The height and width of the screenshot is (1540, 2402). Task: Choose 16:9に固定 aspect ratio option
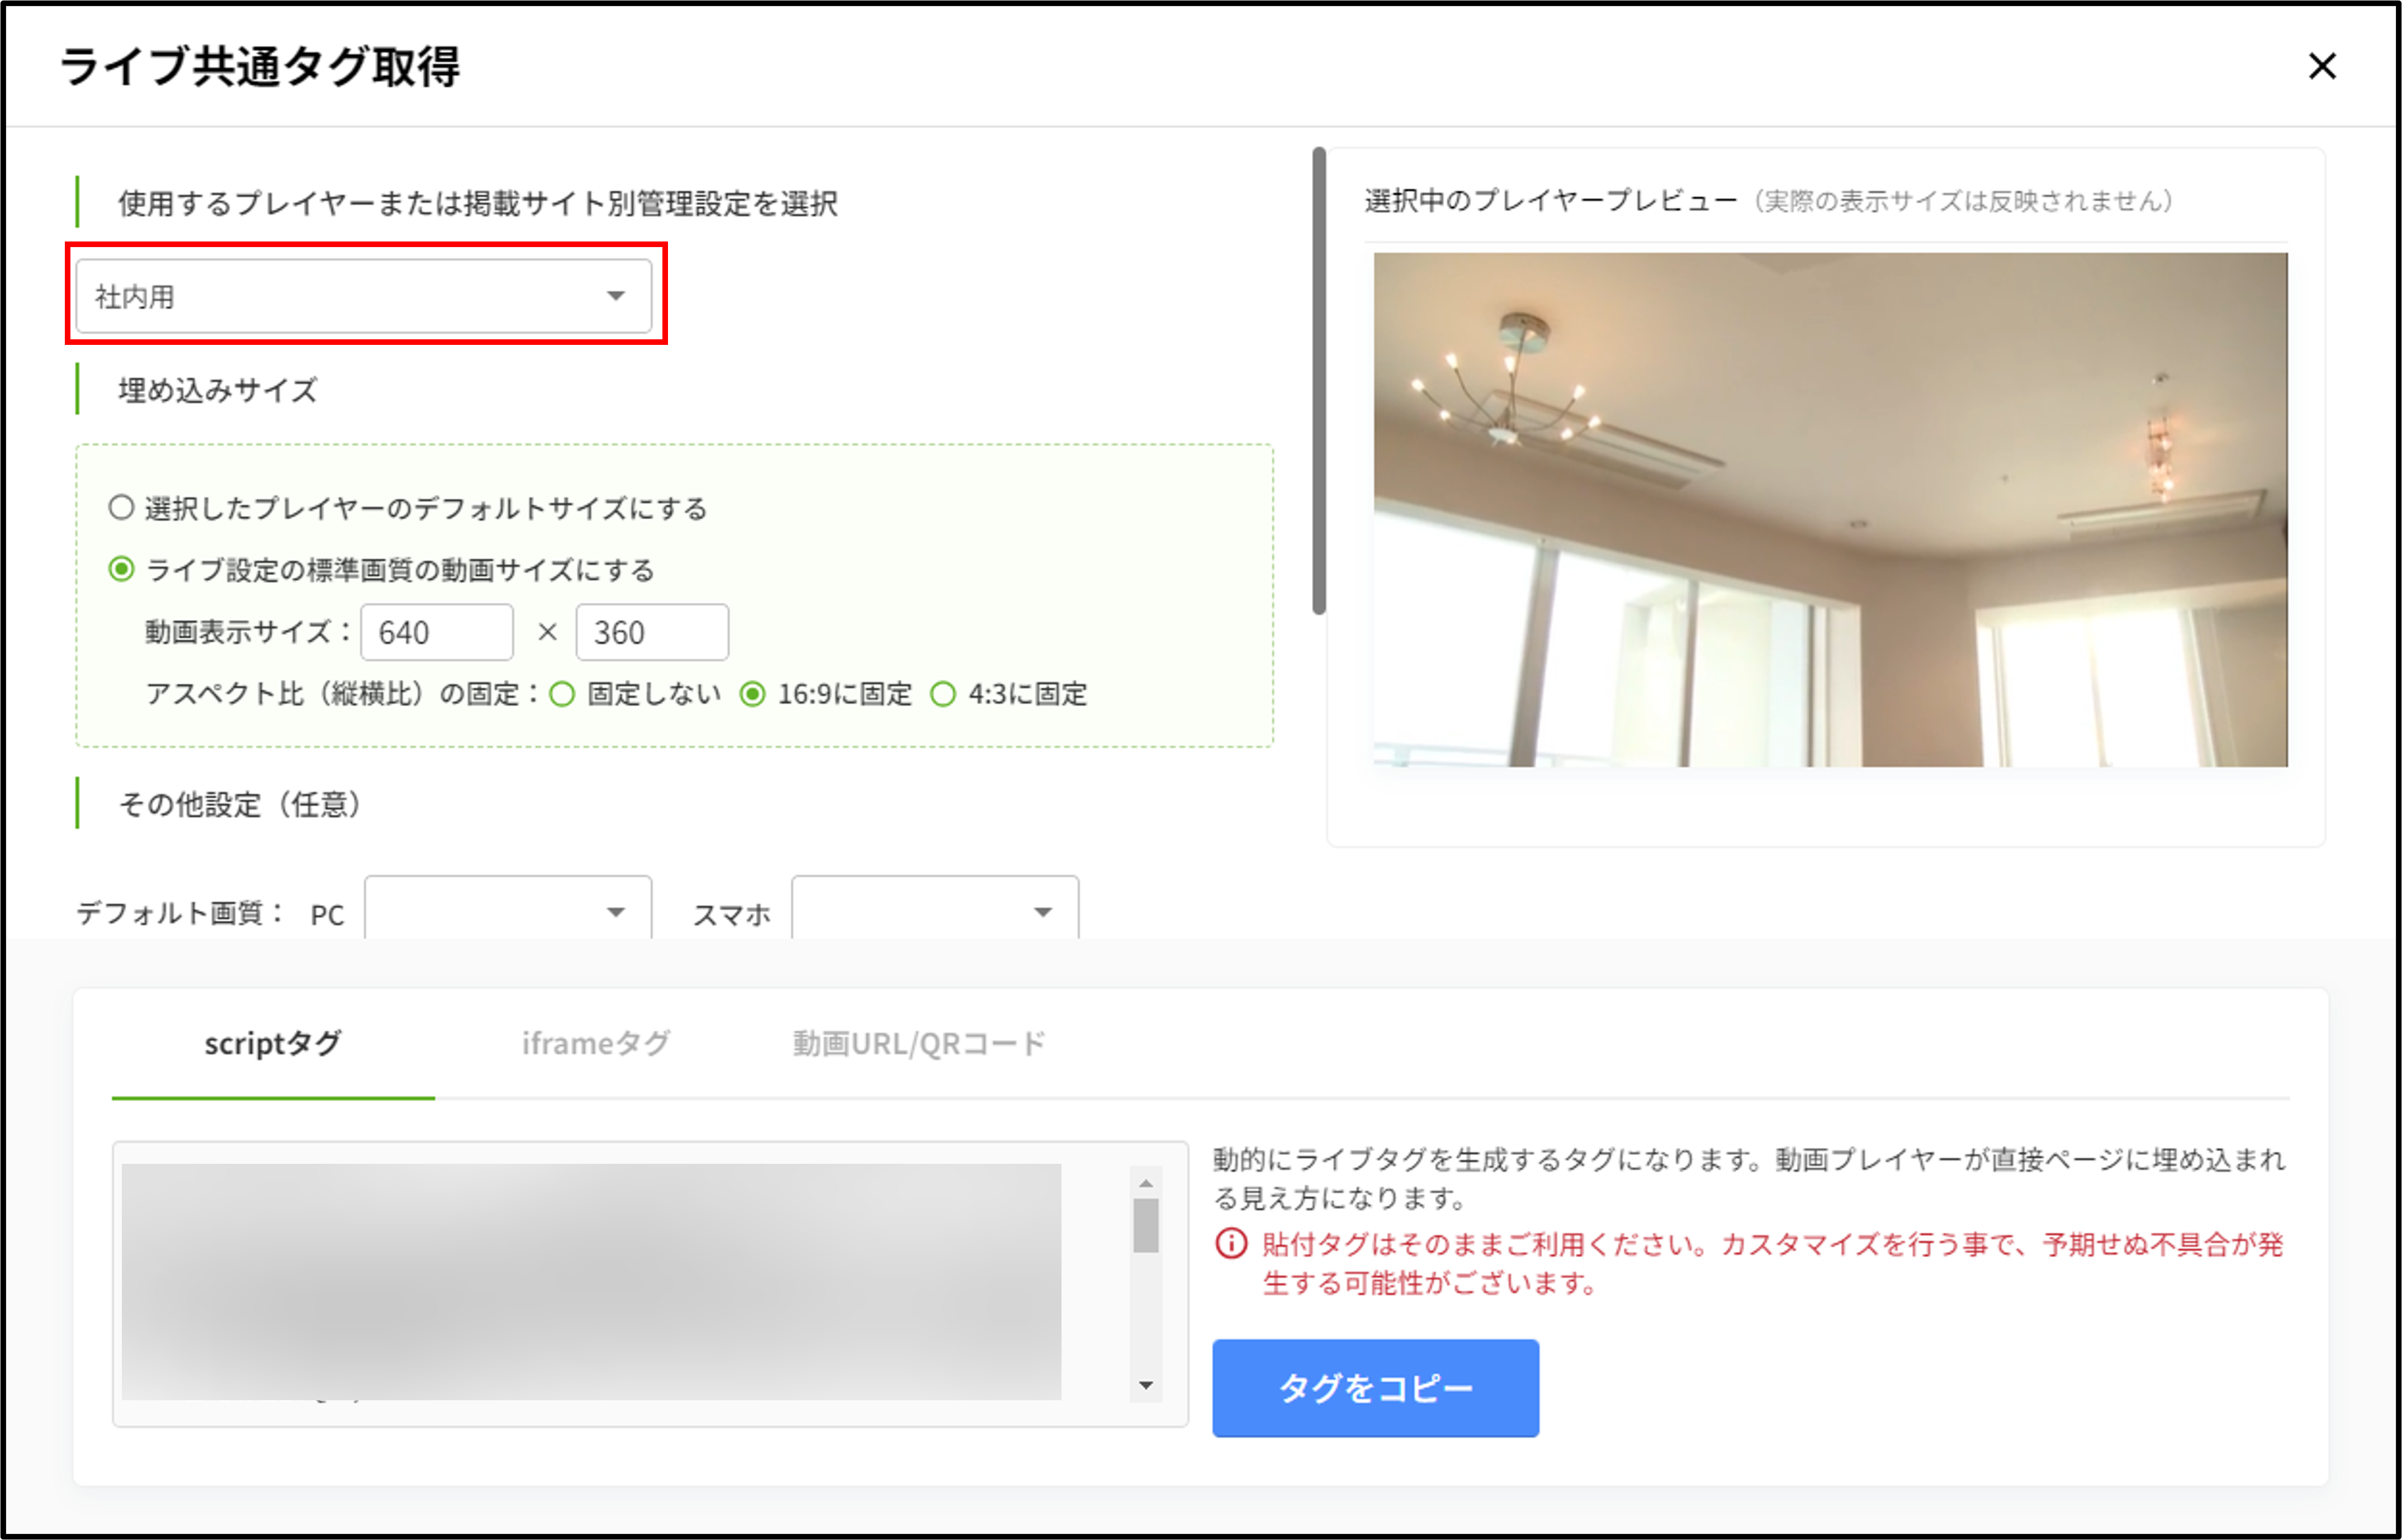point(753,694)
